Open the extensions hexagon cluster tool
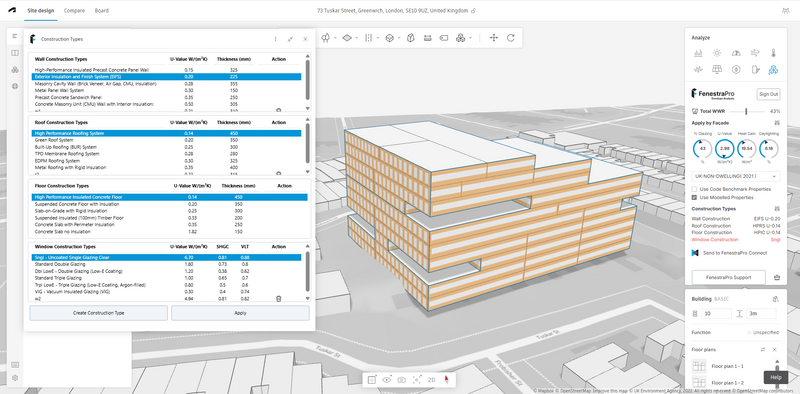 point(460,38)
